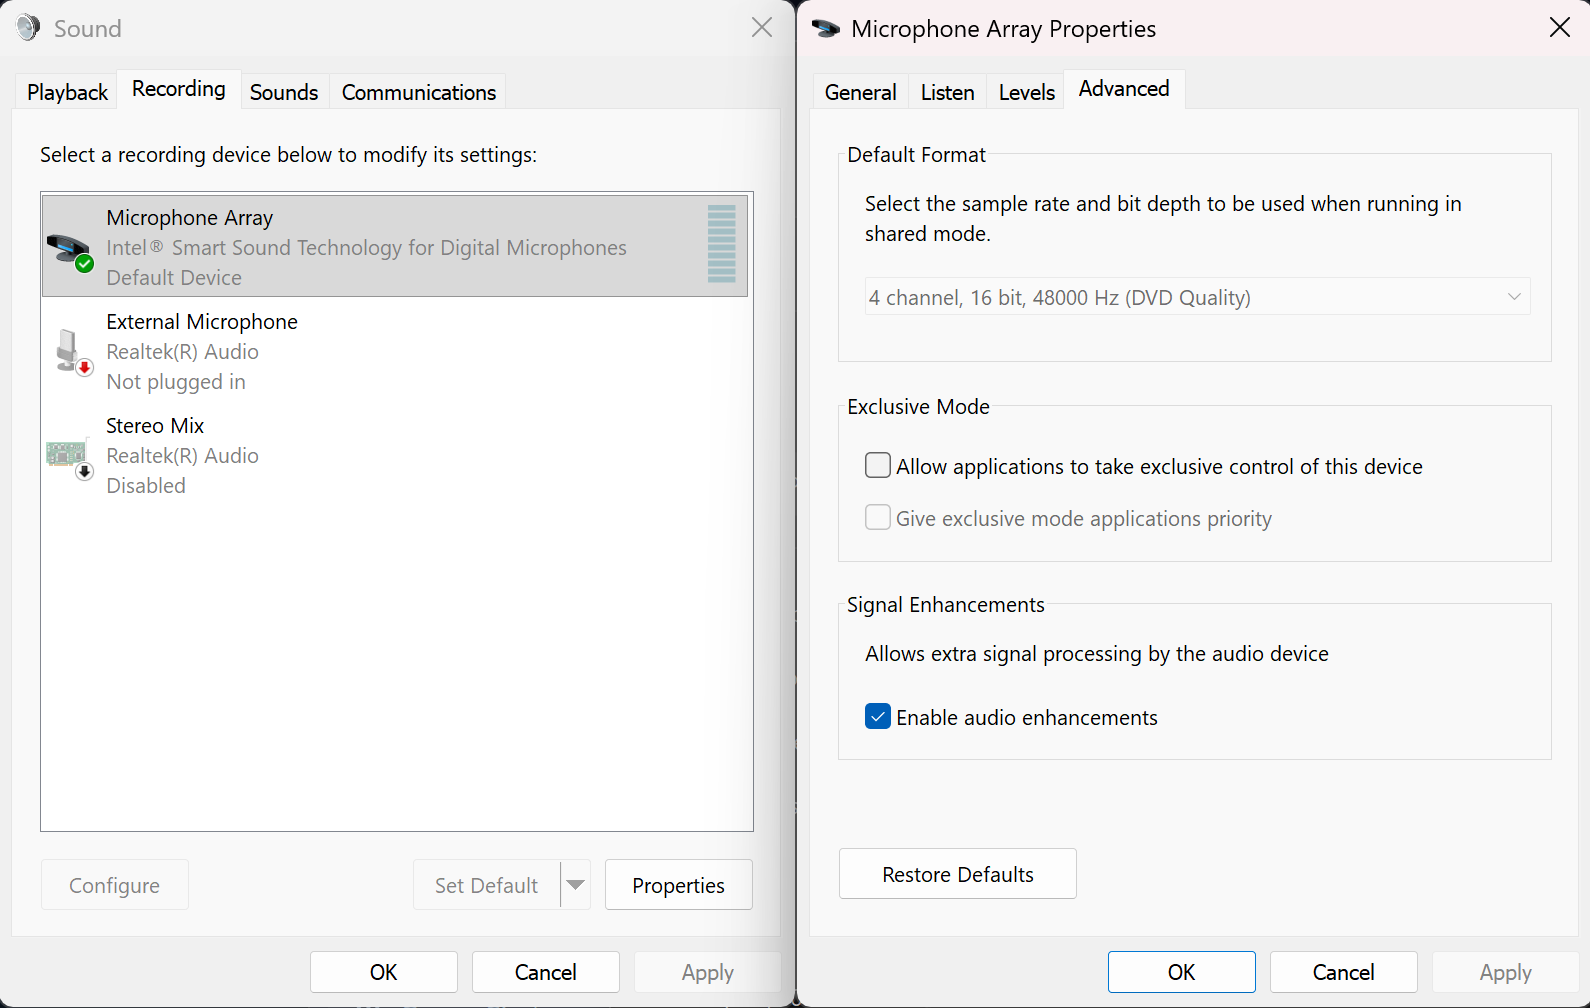Click the Stereo Mix sound card icon

coord(68,456)
